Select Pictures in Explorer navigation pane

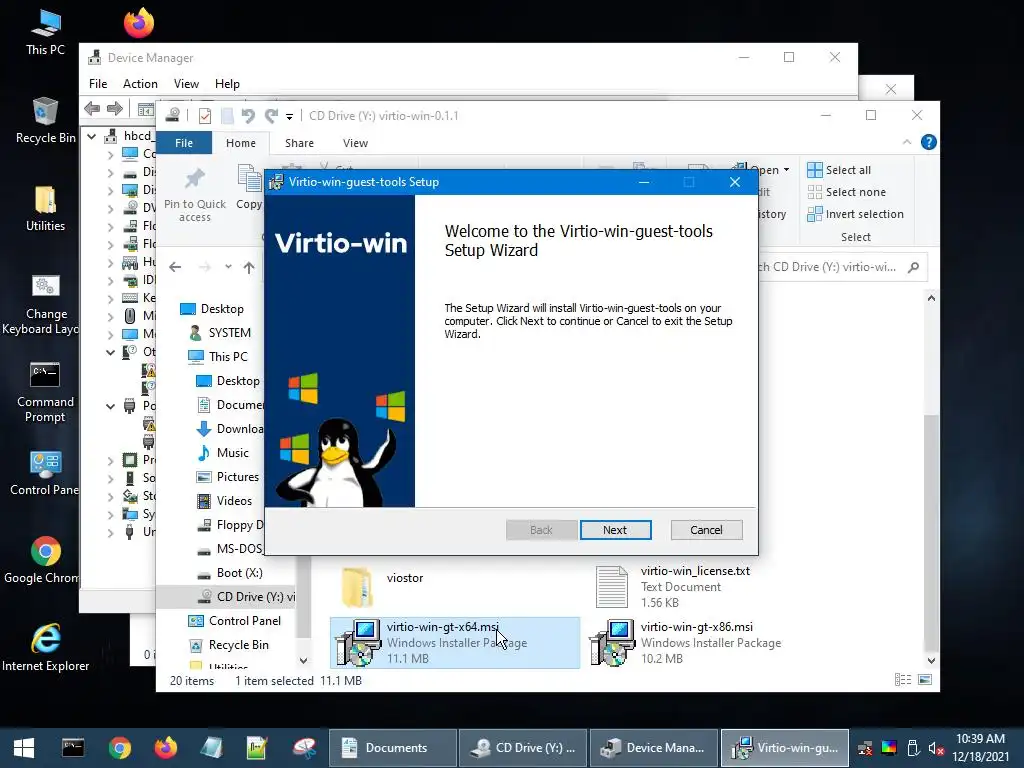(228, 477)
